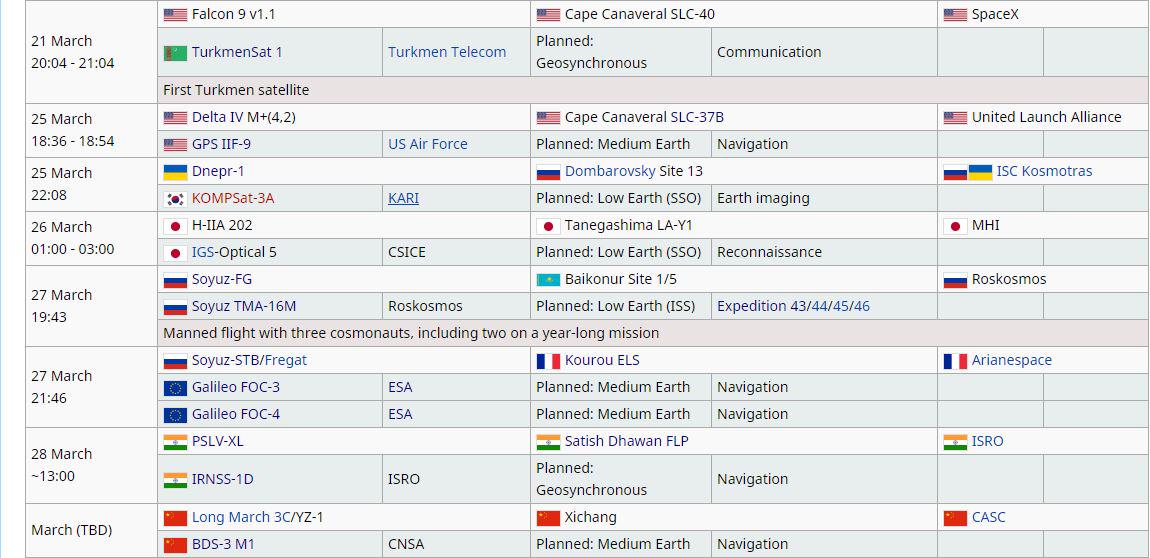Click the South Korea flag beside KOMPSat-3A

(x=175, y=199)
